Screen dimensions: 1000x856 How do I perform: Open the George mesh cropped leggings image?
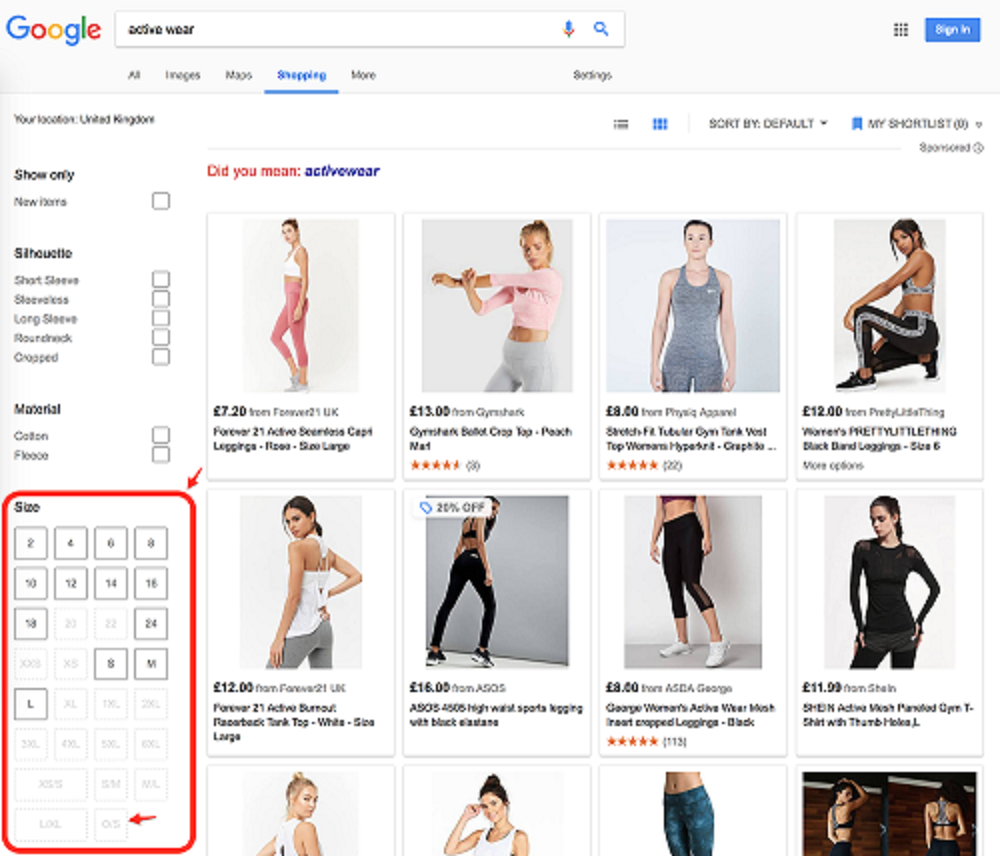693,582
